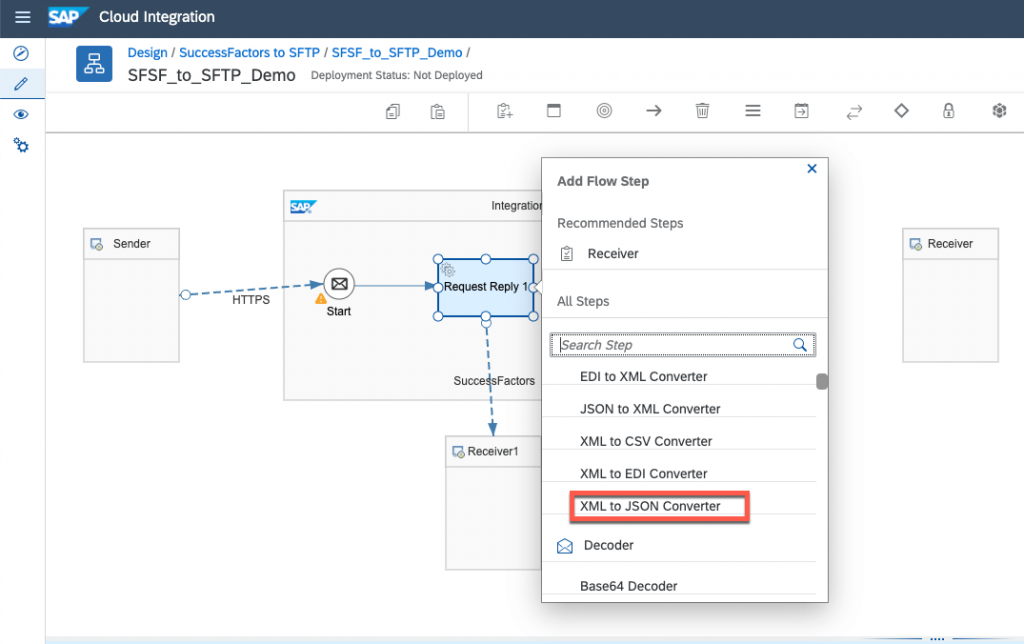Click the paste clipboard icon in toolbar

click(x=438, y=111)
